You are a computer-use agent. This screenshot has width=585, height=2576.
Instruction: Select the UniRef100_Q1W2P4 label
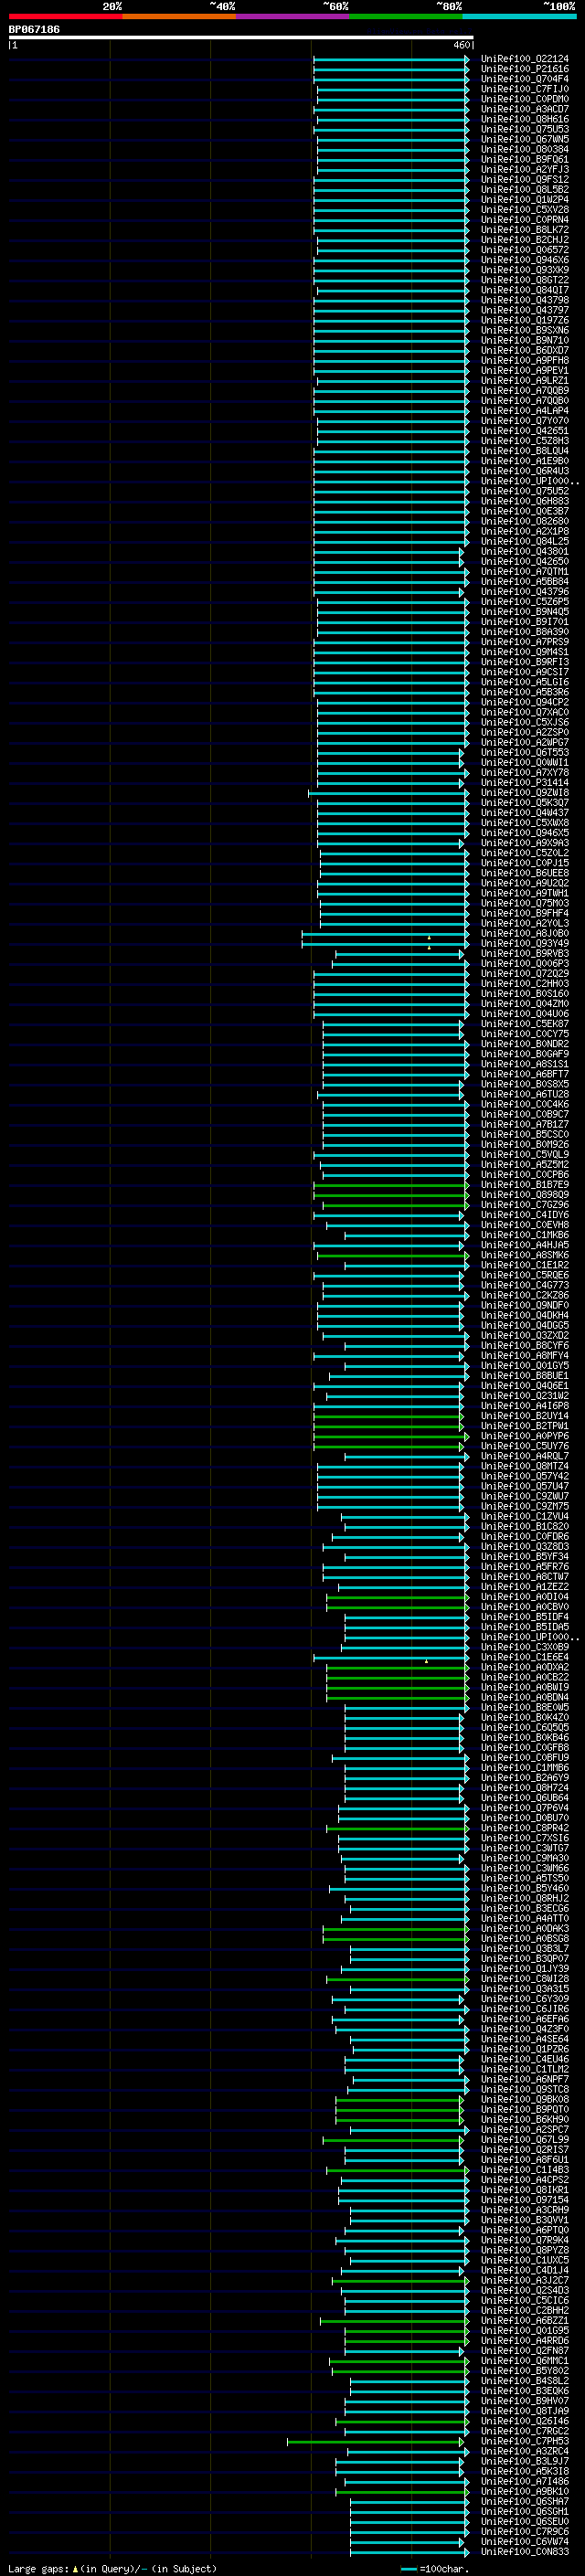[524, 200]
